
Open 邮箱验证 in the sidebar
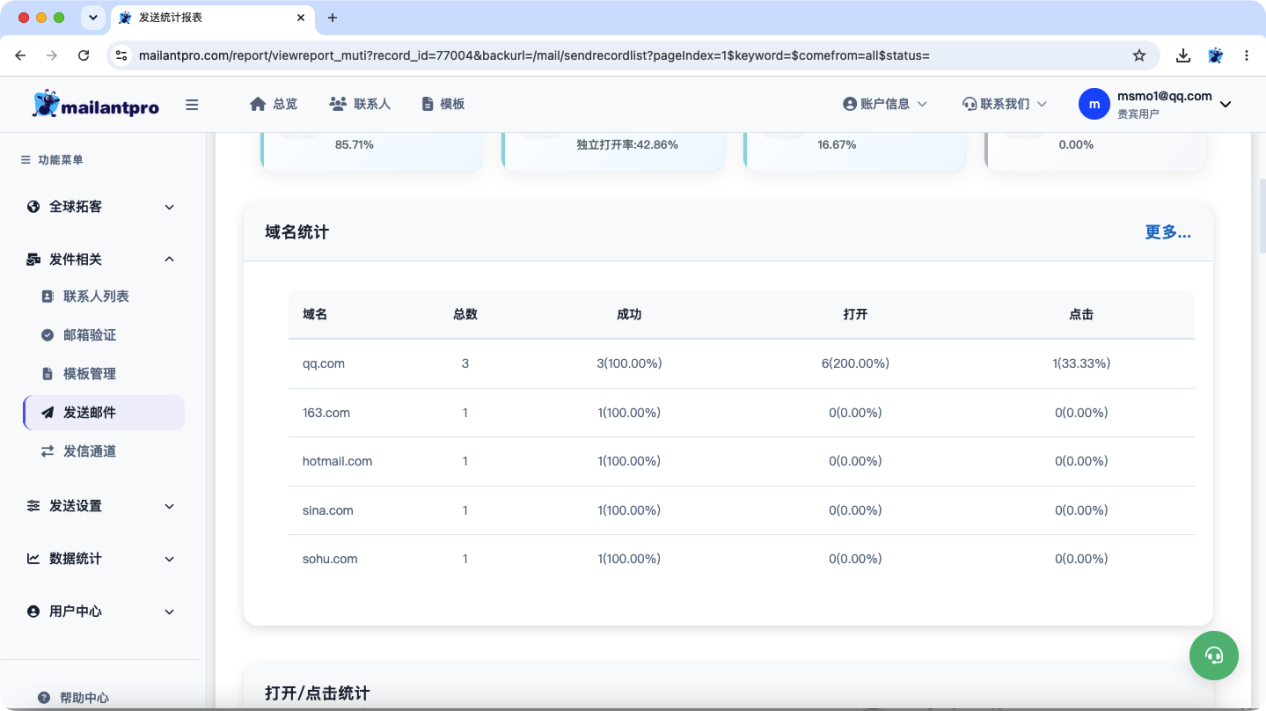[90, 335]
